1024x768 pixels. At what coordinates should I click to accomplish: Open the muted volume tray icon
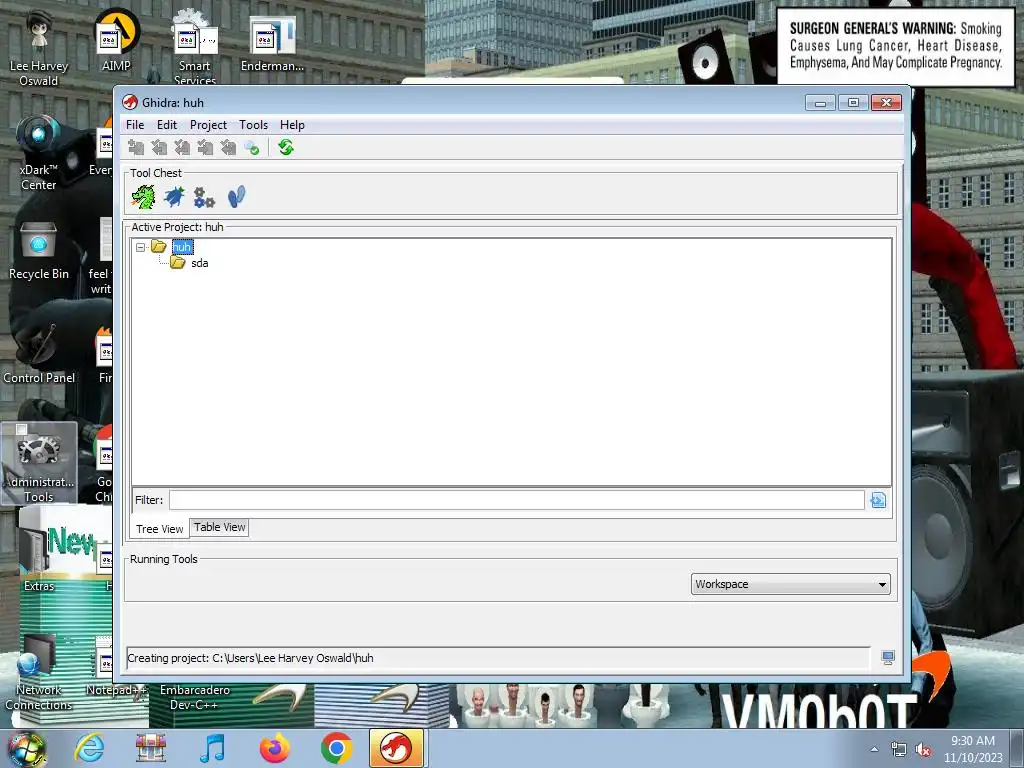(x=923, y=750)
